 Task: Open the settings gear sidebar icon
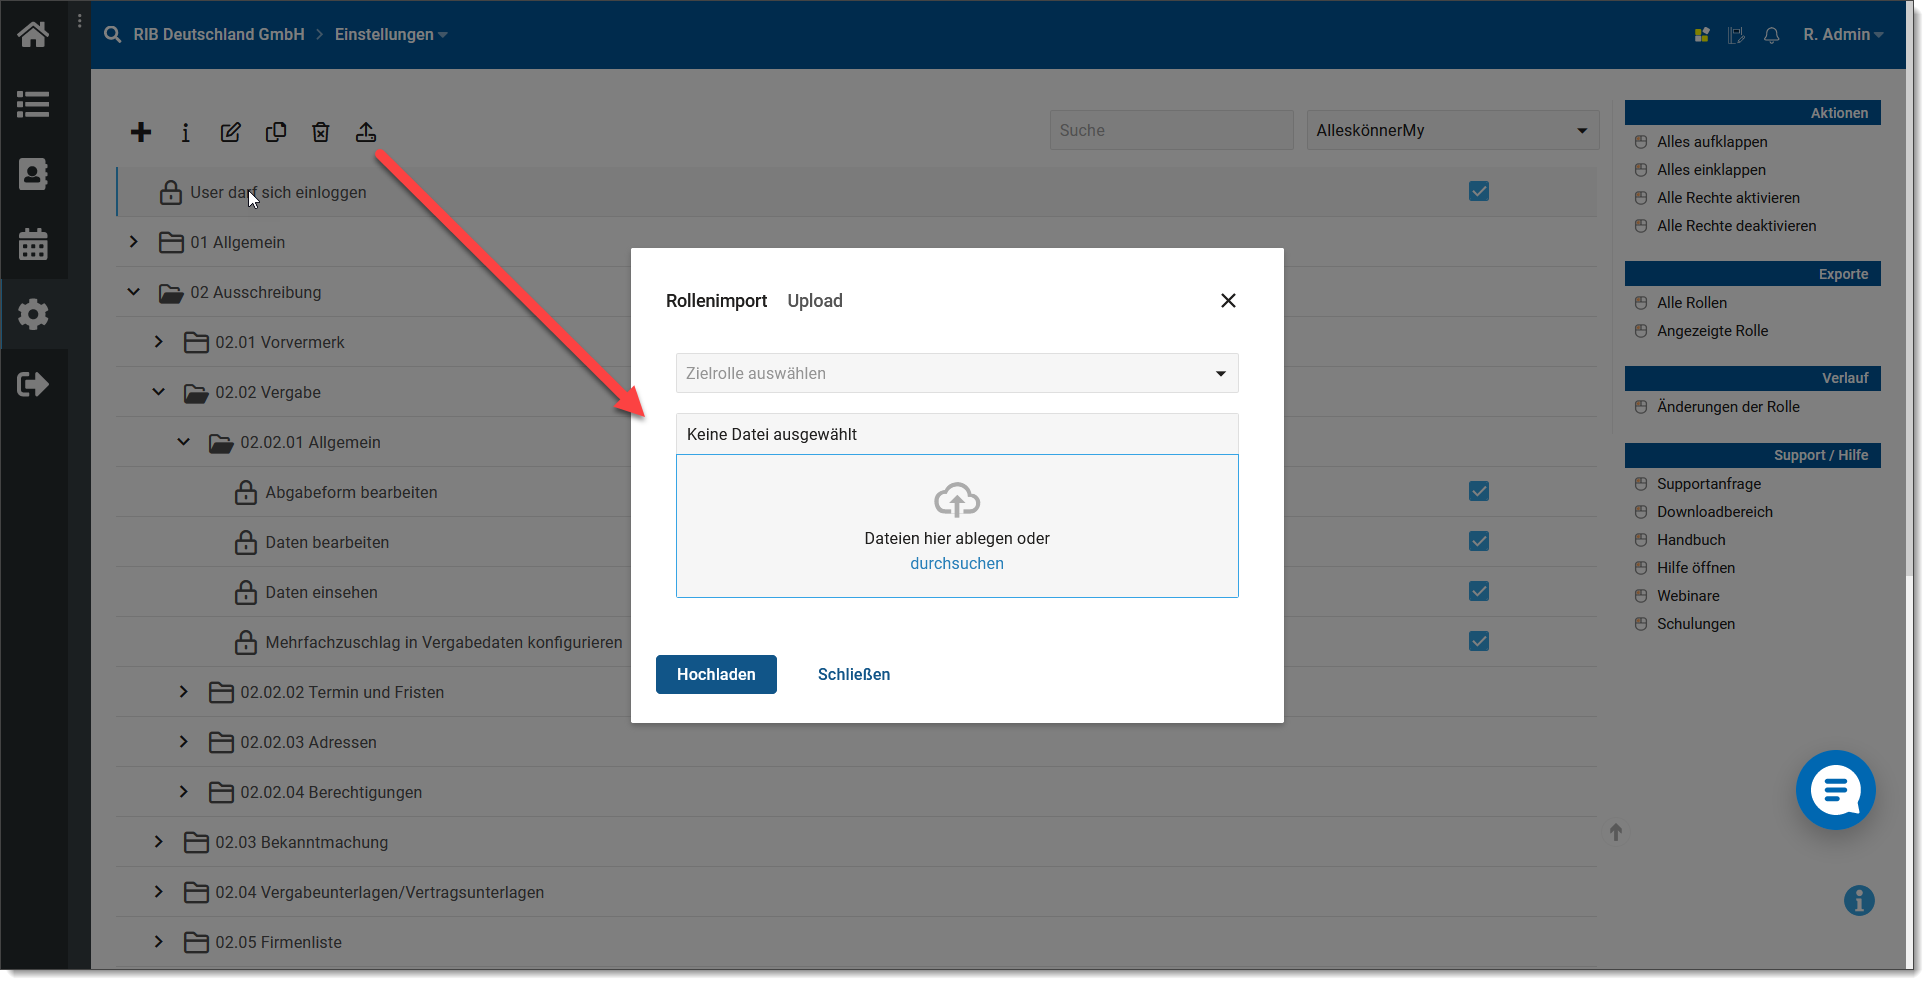click(33, 314)
